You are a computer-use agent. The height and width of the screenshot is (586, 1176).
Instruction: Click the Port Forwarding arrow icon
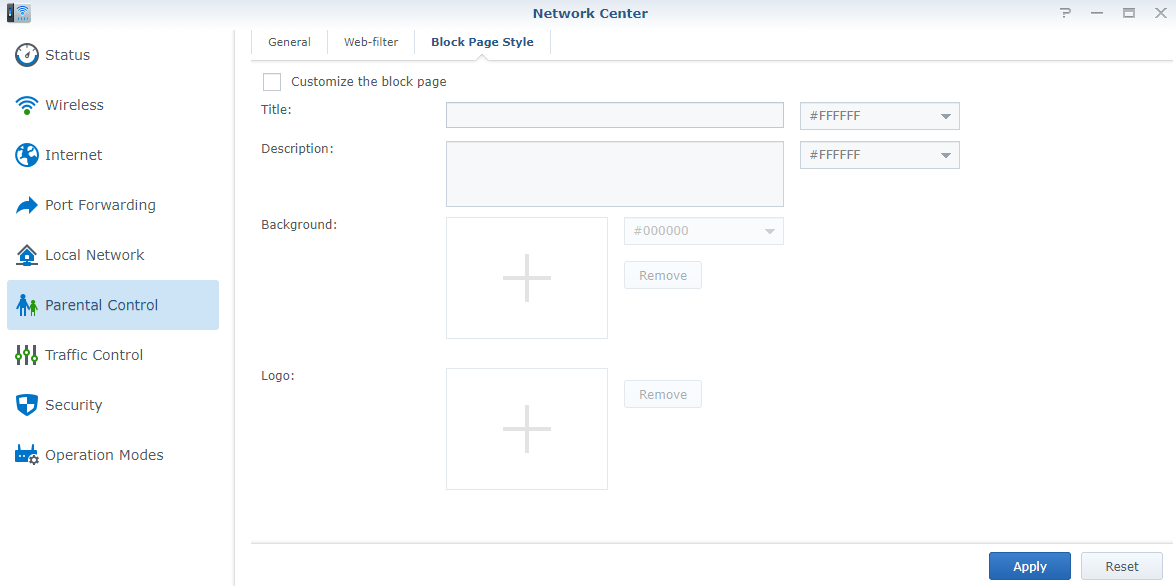click(x=27, y=205)
